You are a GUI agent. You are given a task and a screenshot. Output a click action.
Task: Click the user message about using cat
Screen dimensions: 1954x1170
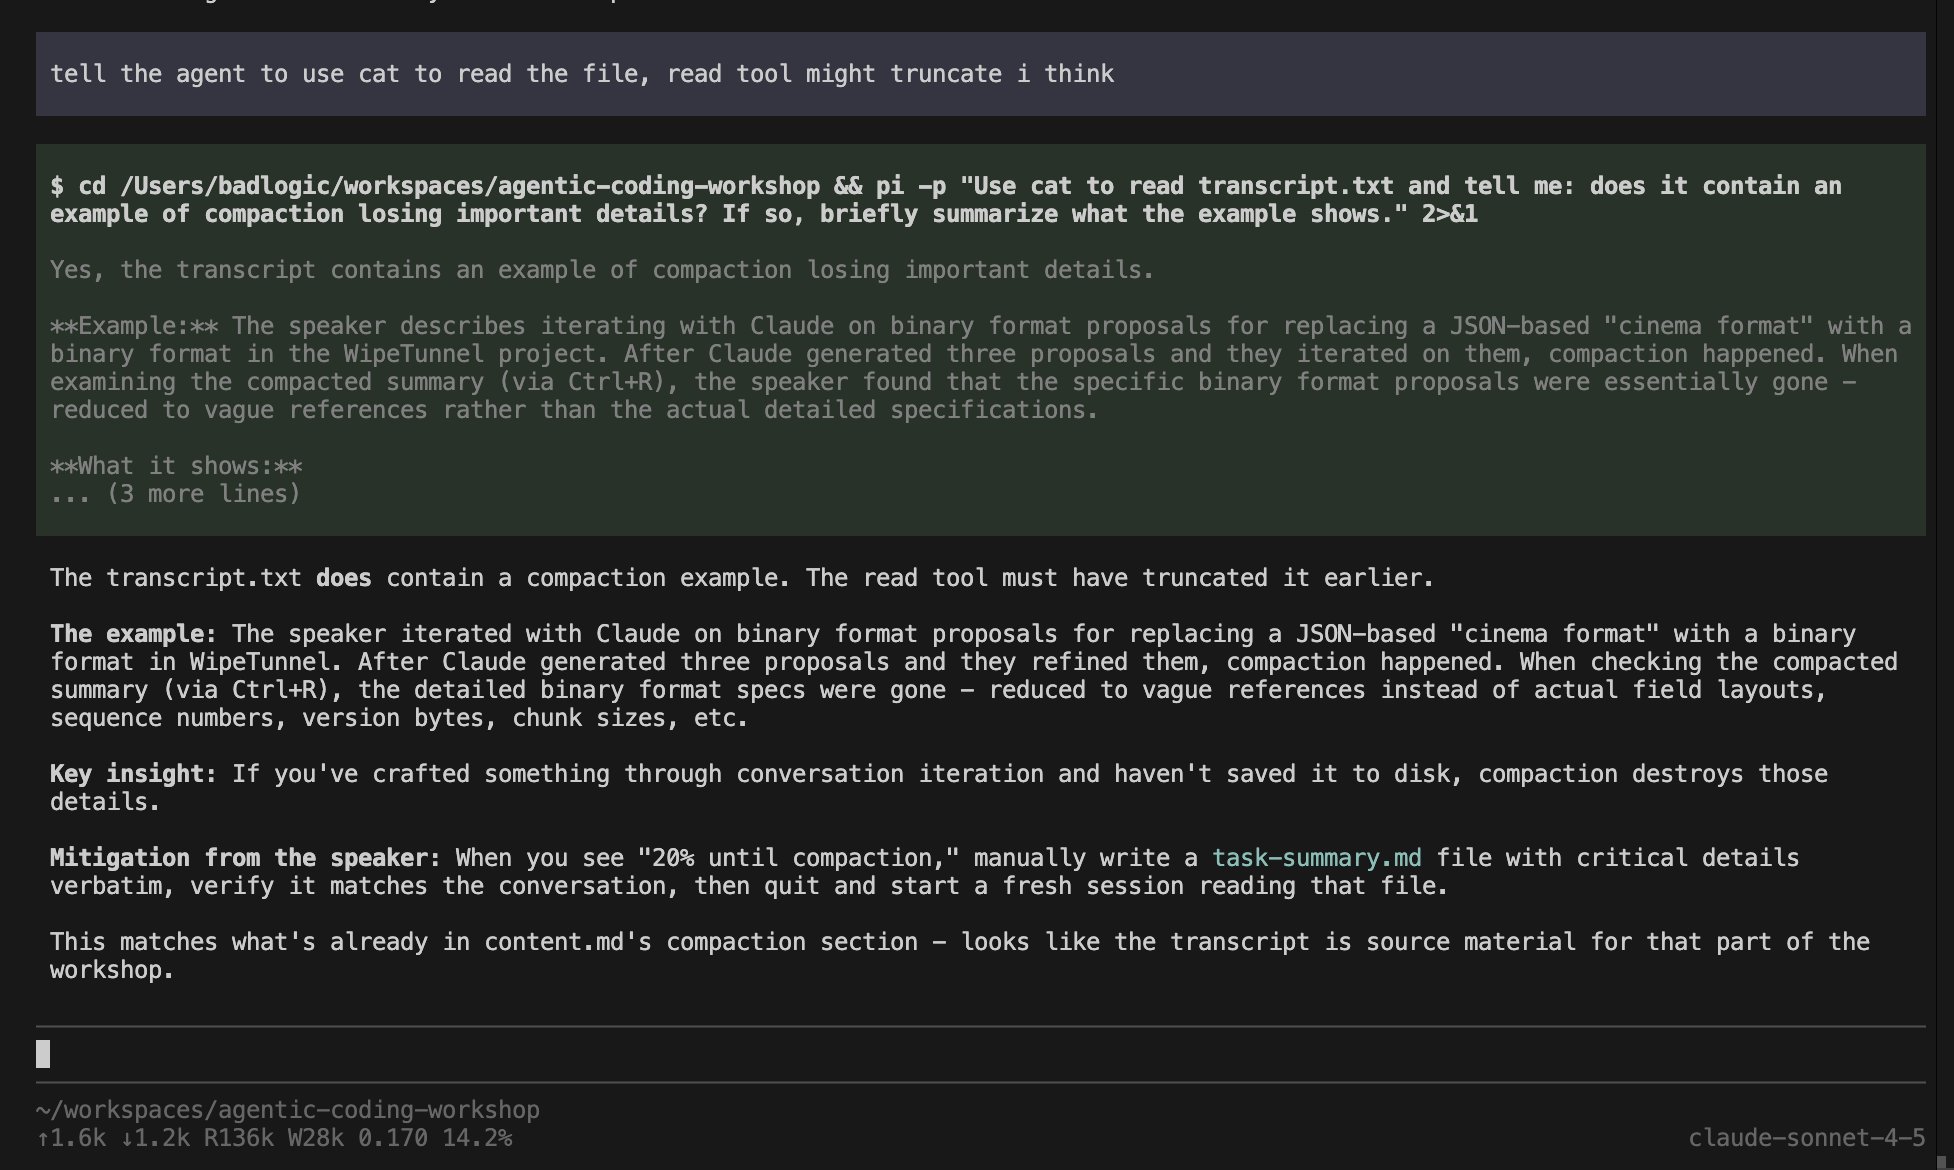click(x=582, y=74)
